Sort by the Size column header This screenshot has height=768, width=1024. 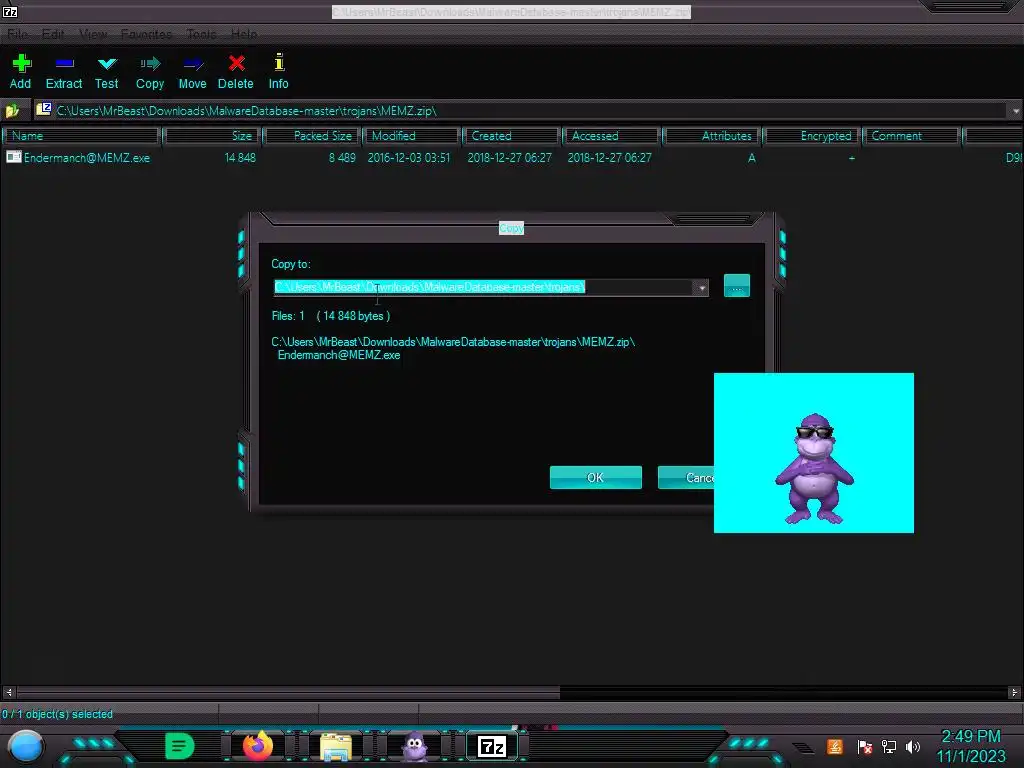tap(212, 136)
